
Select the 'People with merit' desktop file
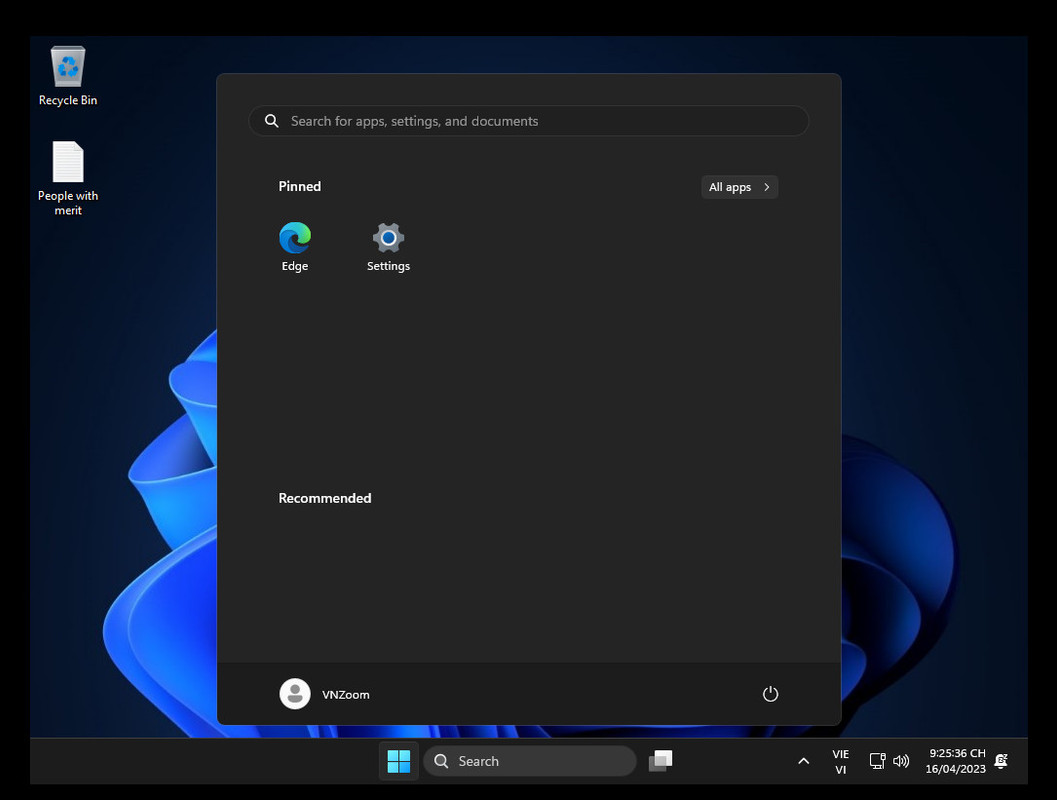pyautogui.click(x=67, y=178)
